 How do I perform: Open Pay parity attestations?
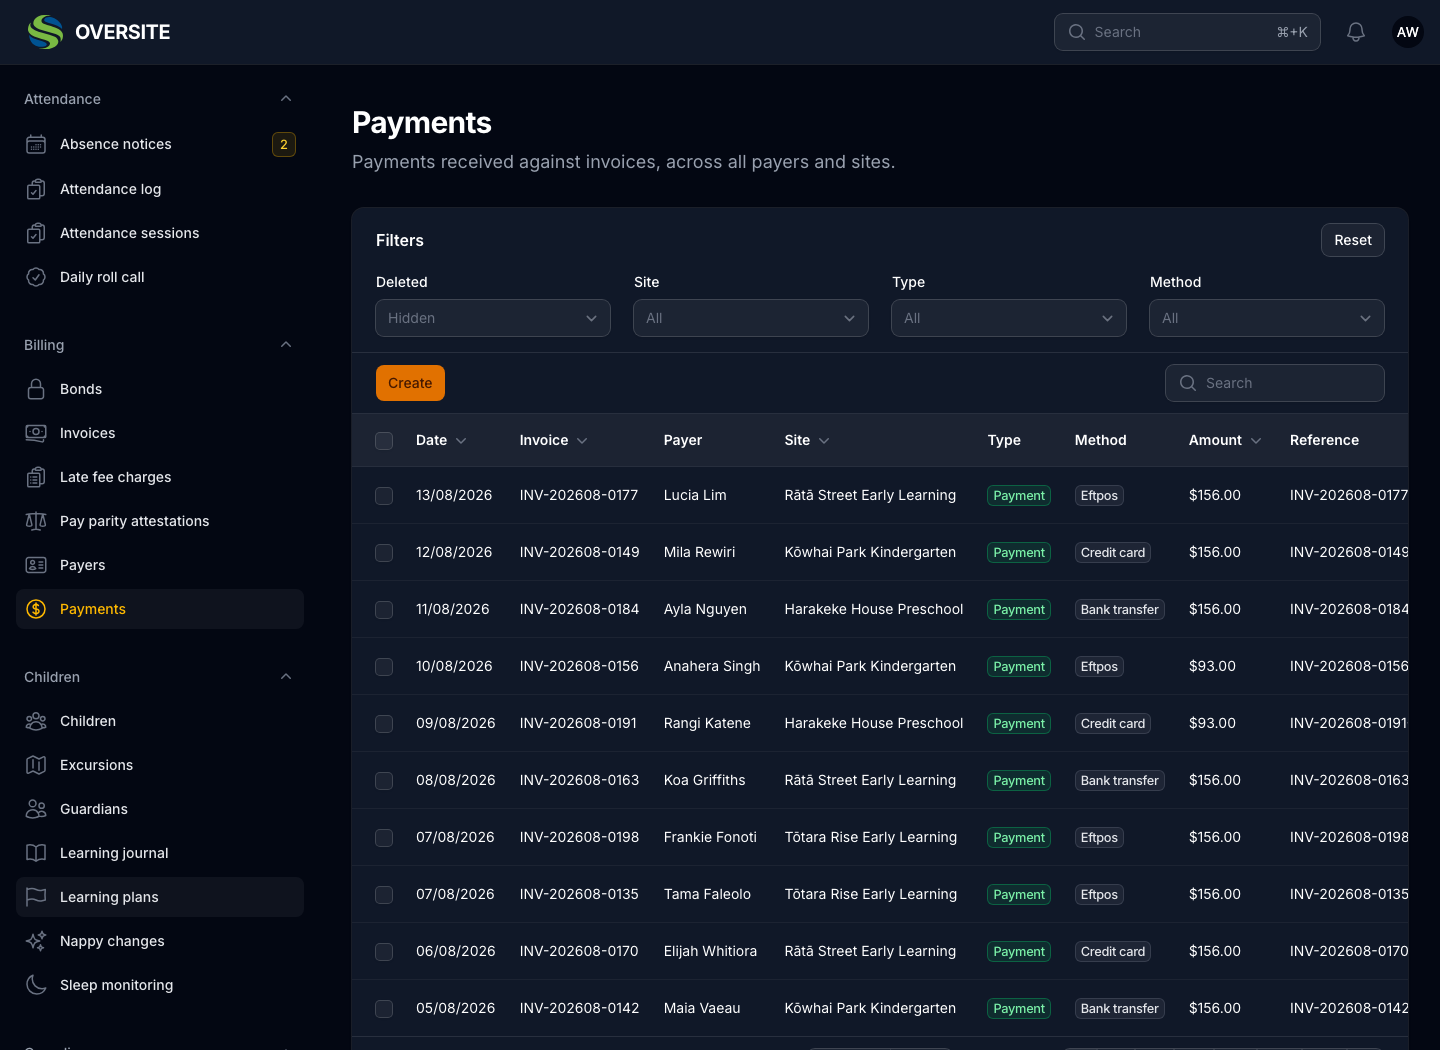160,521
